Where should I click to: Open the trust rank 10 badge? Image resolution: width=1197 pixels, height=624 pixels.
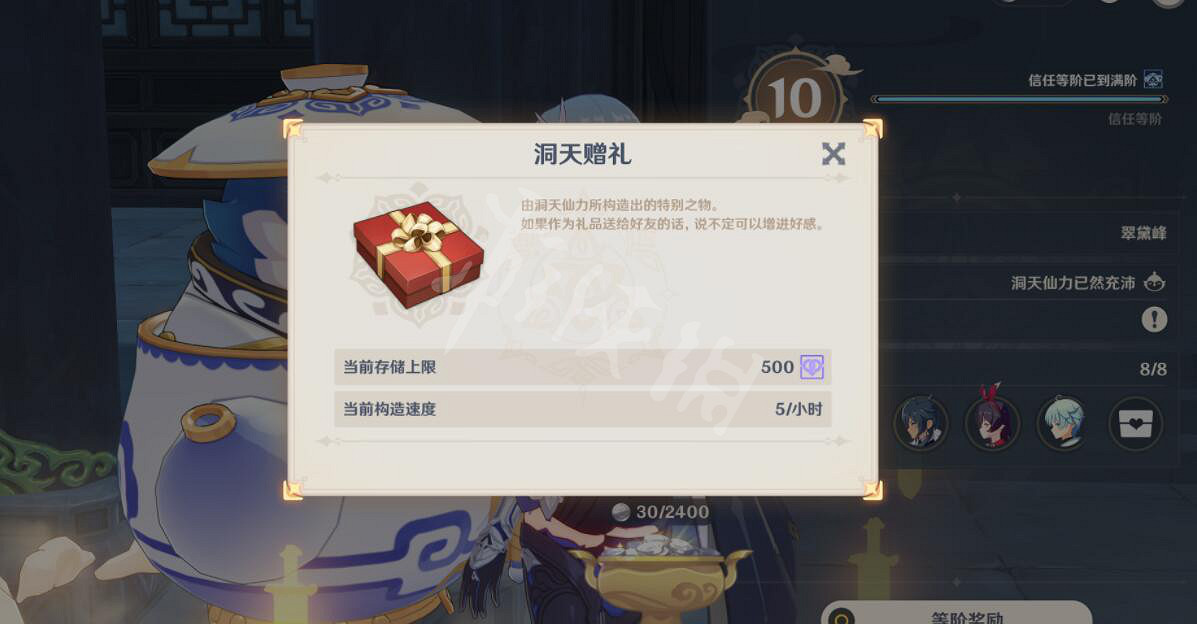coord(795,96)
